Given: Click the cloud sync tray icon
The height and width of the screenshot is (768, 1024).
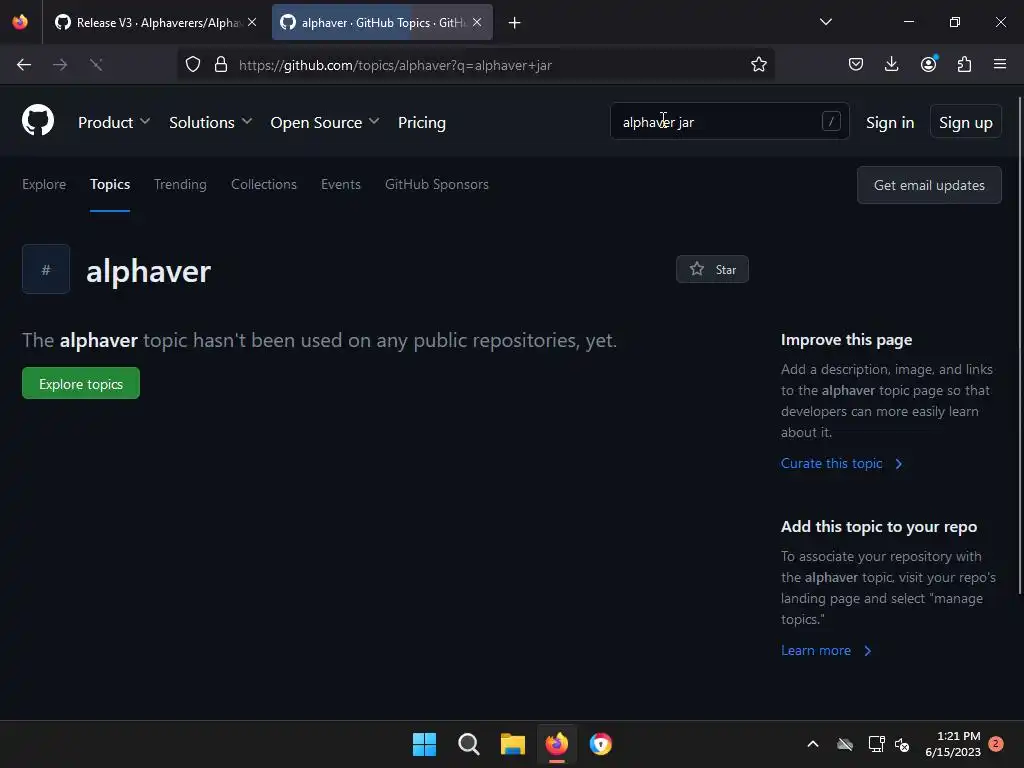Looking at the screenshot, I should click(845, 744).
